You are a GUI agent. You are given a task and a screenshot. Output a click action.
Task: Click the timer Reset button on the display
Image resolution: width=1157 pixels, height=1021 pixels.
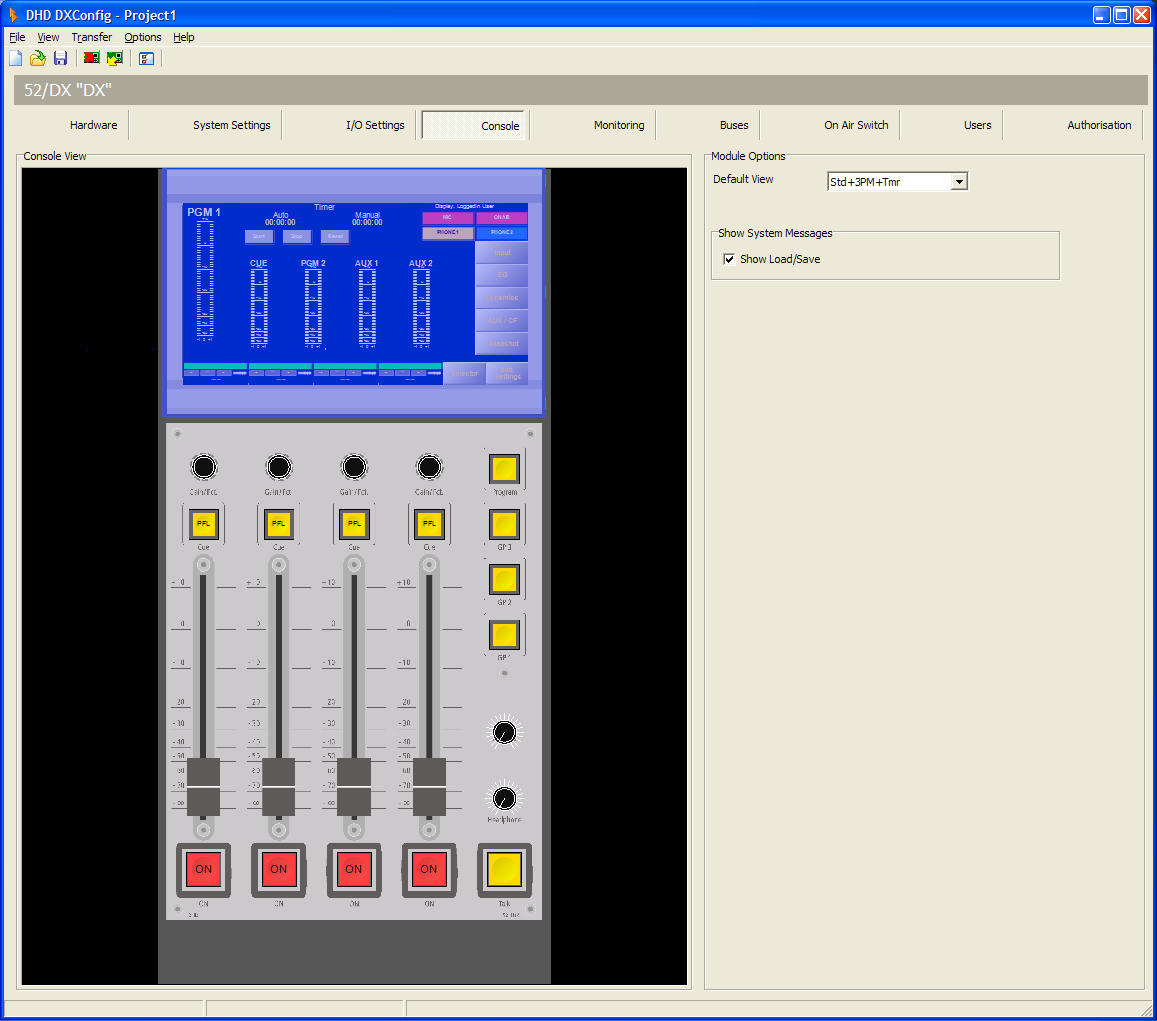[x=335, y=236]
